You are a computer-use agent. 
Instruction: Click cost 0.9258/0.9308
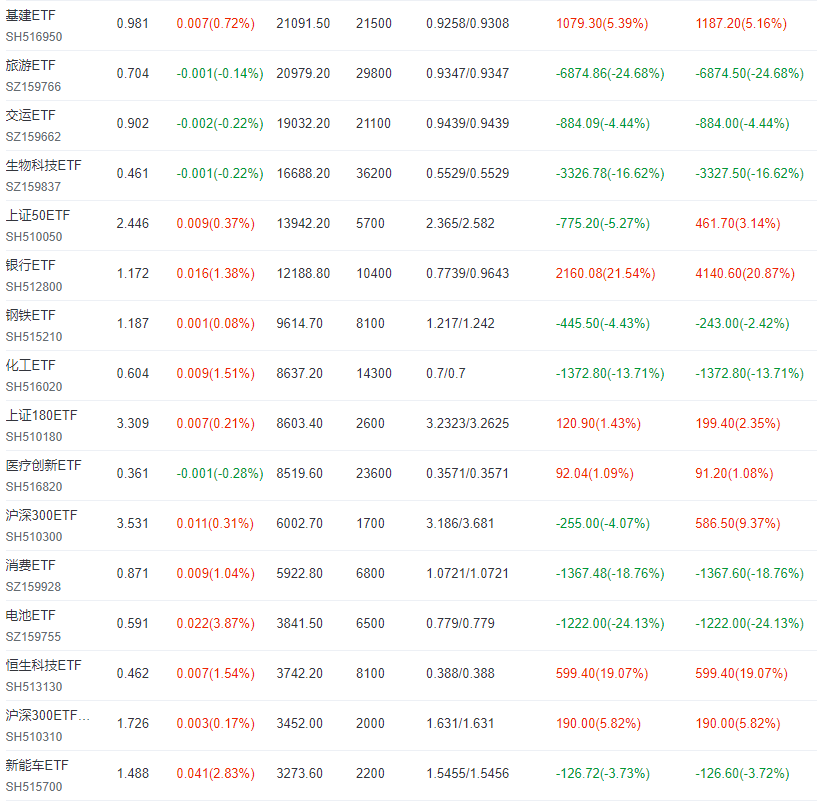pyautogui.click(x=467, y=24)
